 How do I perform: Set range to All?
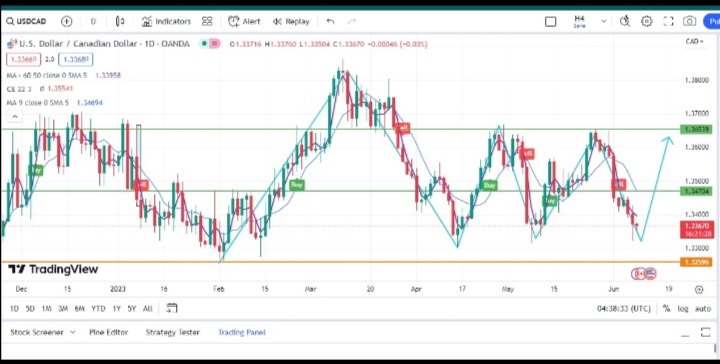(x=147, y=309)
